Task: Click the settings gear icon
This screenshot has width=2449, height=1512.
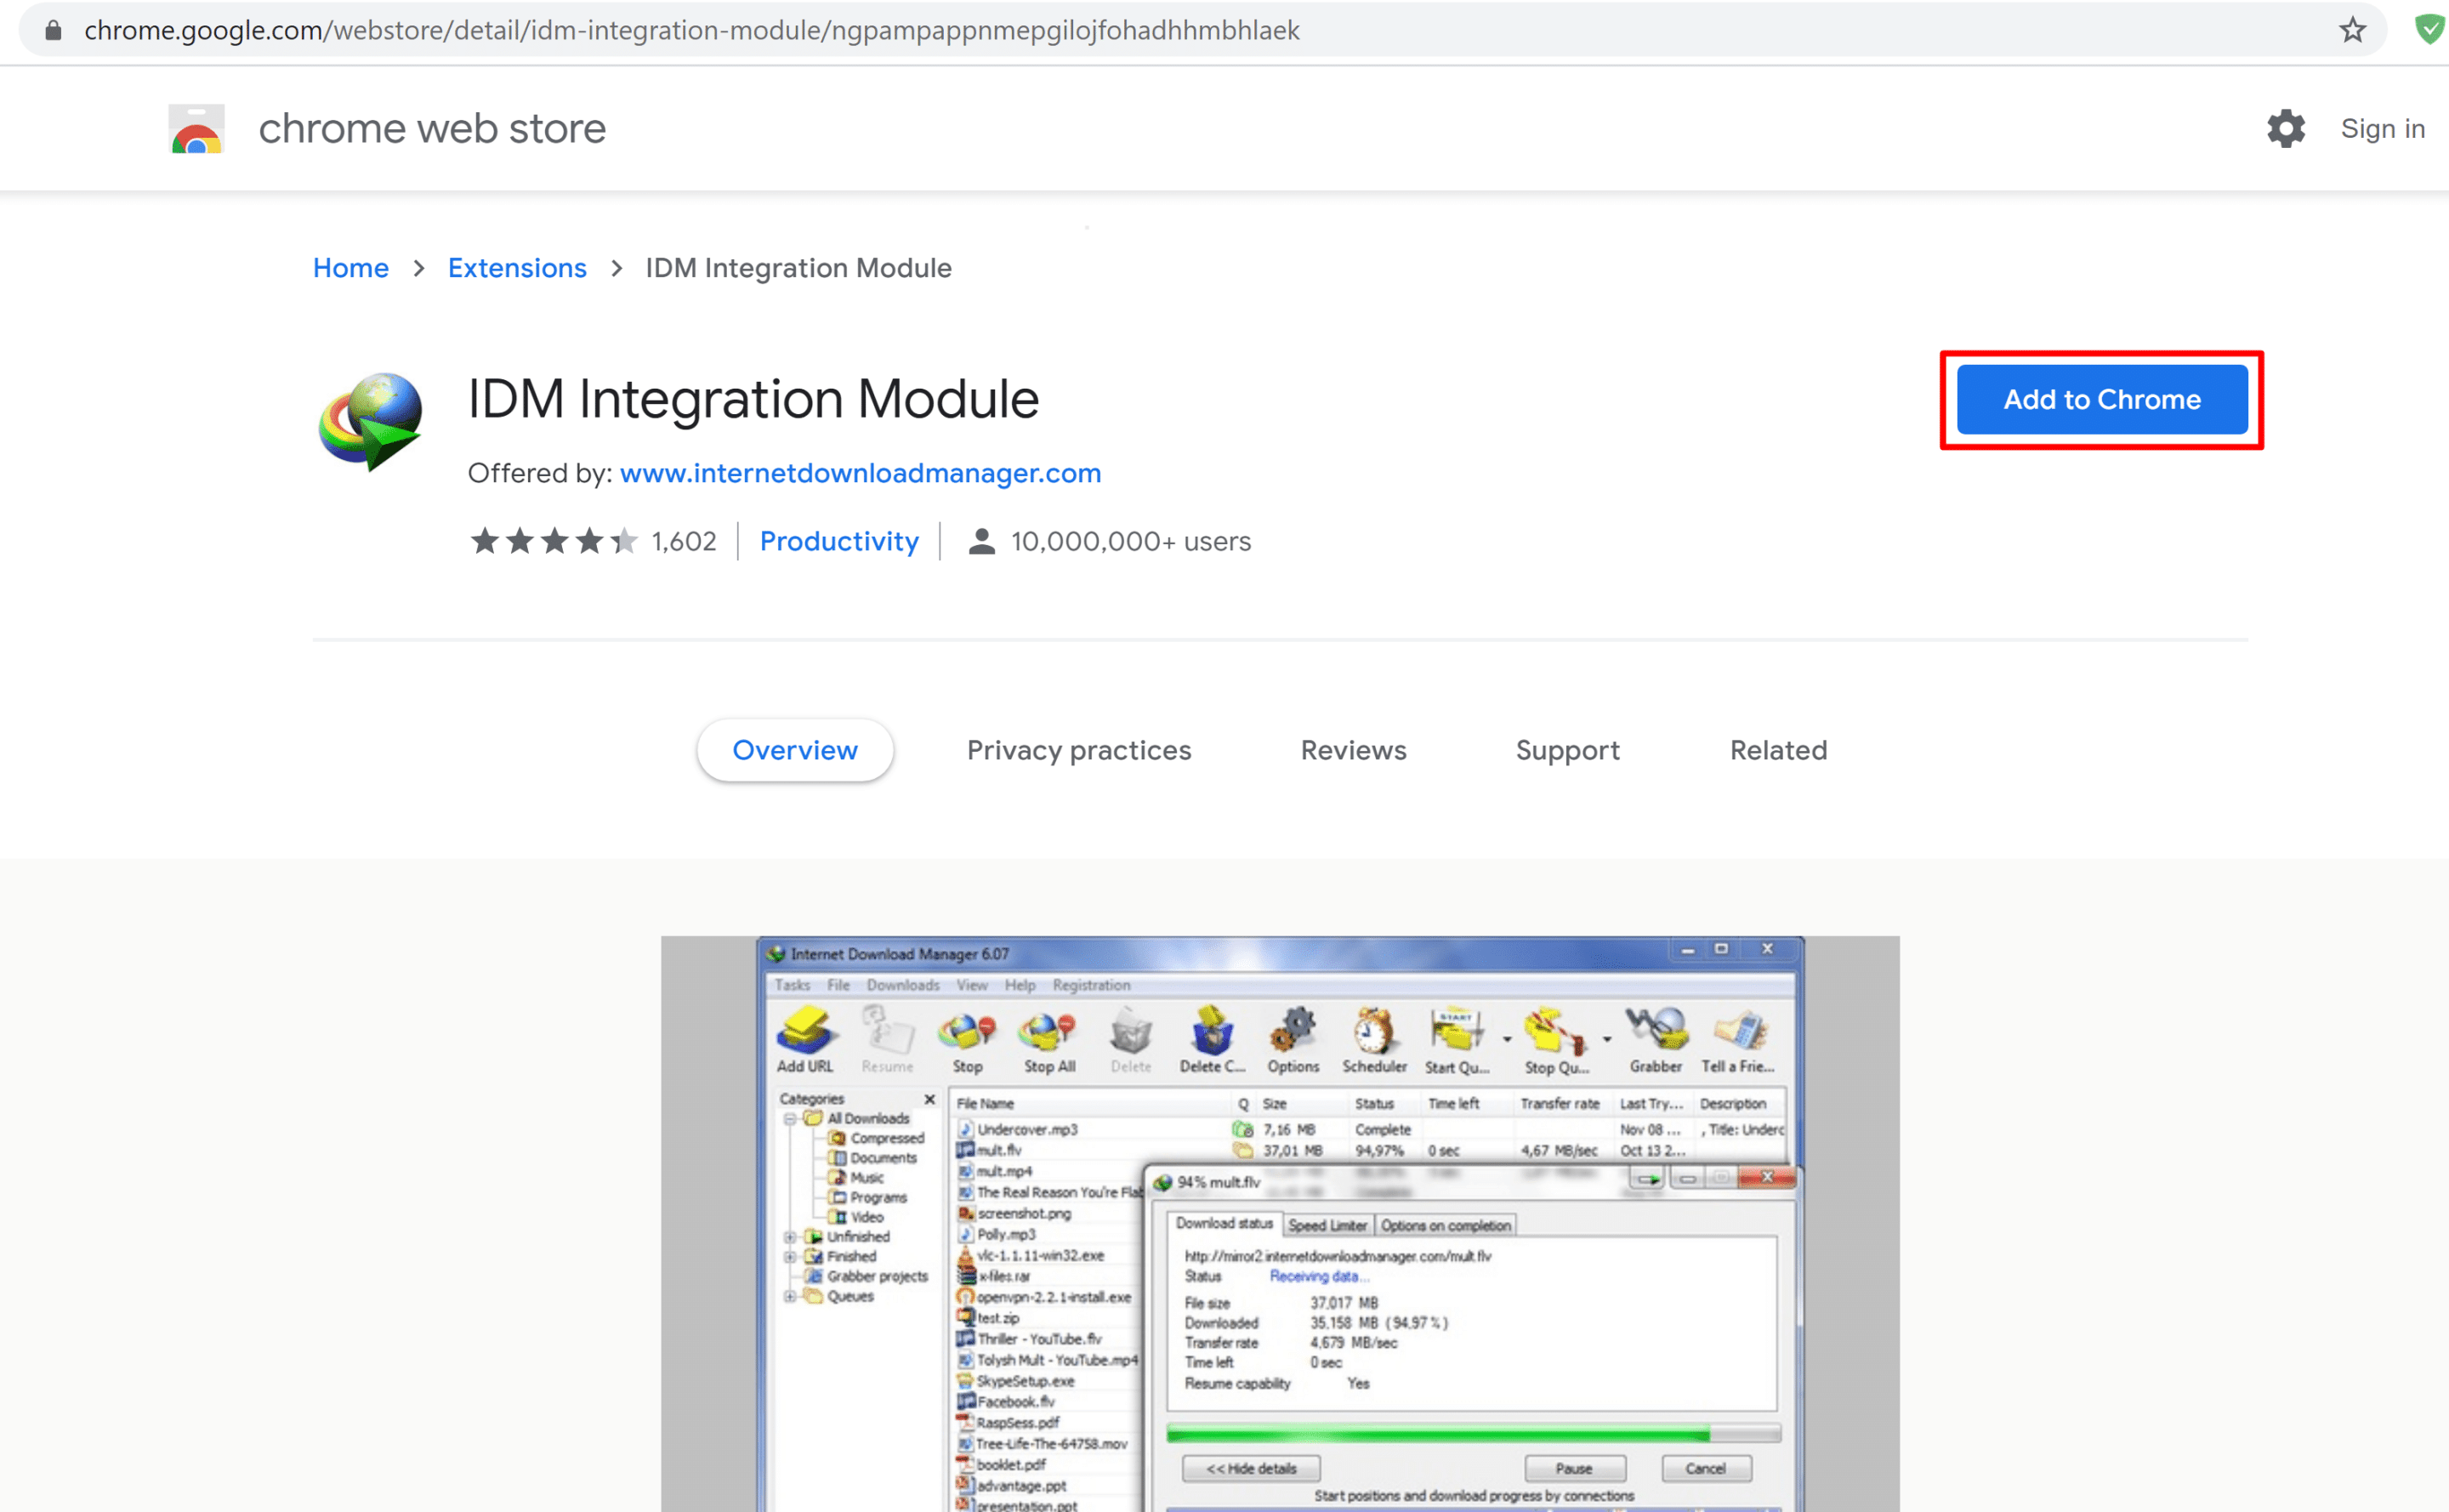Action: [2285, 129]
